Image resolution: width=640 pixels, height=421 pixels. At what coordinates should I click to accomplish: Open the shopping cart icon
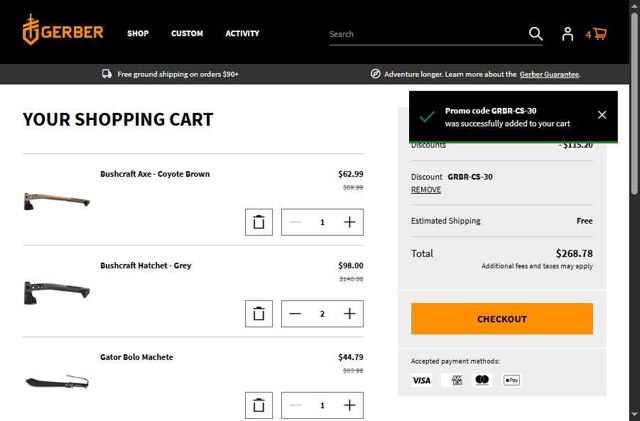596,34
